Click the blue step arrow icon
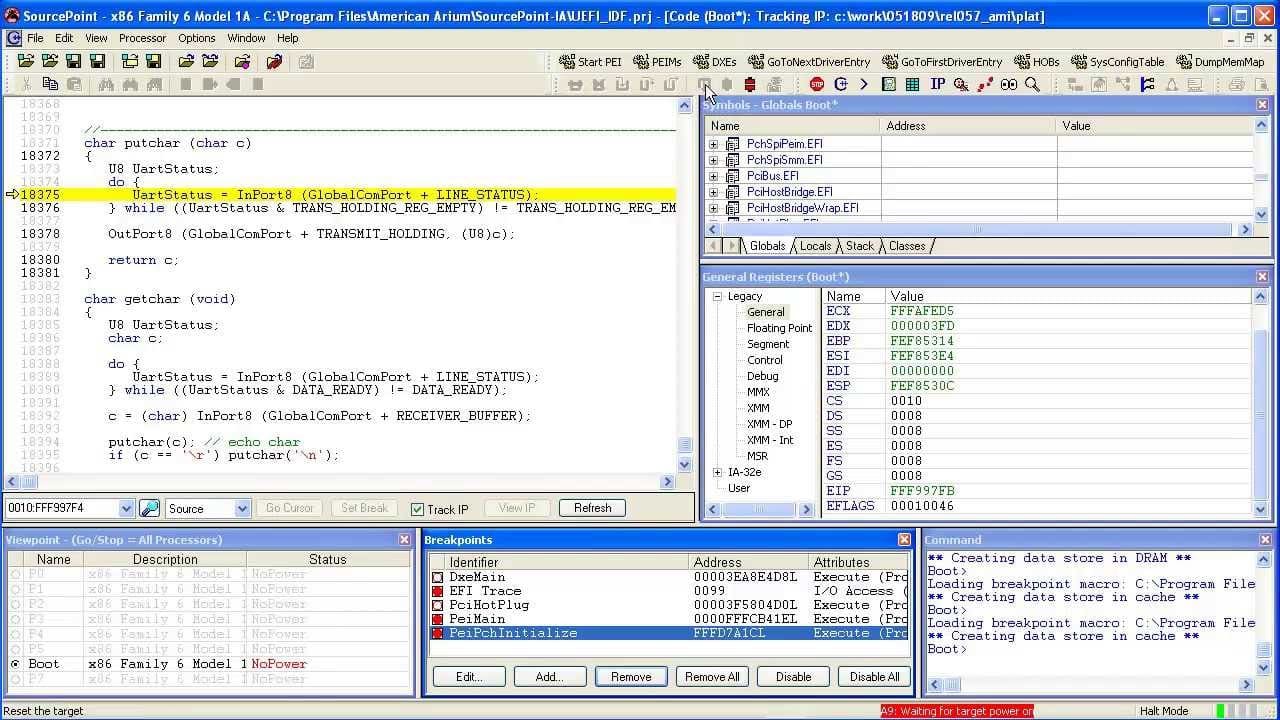Image resolution: width=1280 pixels, height=720 pixels. (x=864, y=85)
